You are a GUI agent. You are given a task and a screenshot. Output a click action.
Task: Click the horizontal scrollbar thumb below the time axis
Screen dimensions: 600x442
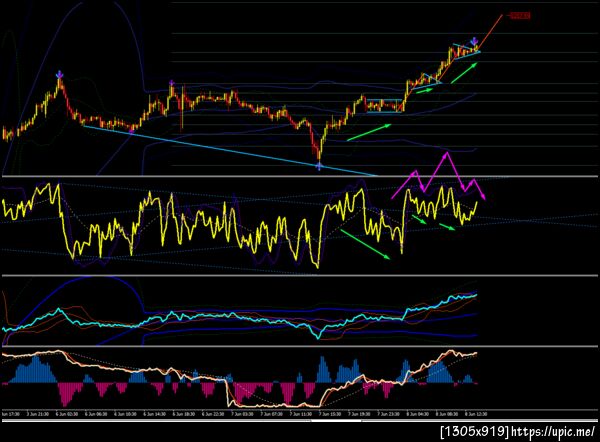336,421
